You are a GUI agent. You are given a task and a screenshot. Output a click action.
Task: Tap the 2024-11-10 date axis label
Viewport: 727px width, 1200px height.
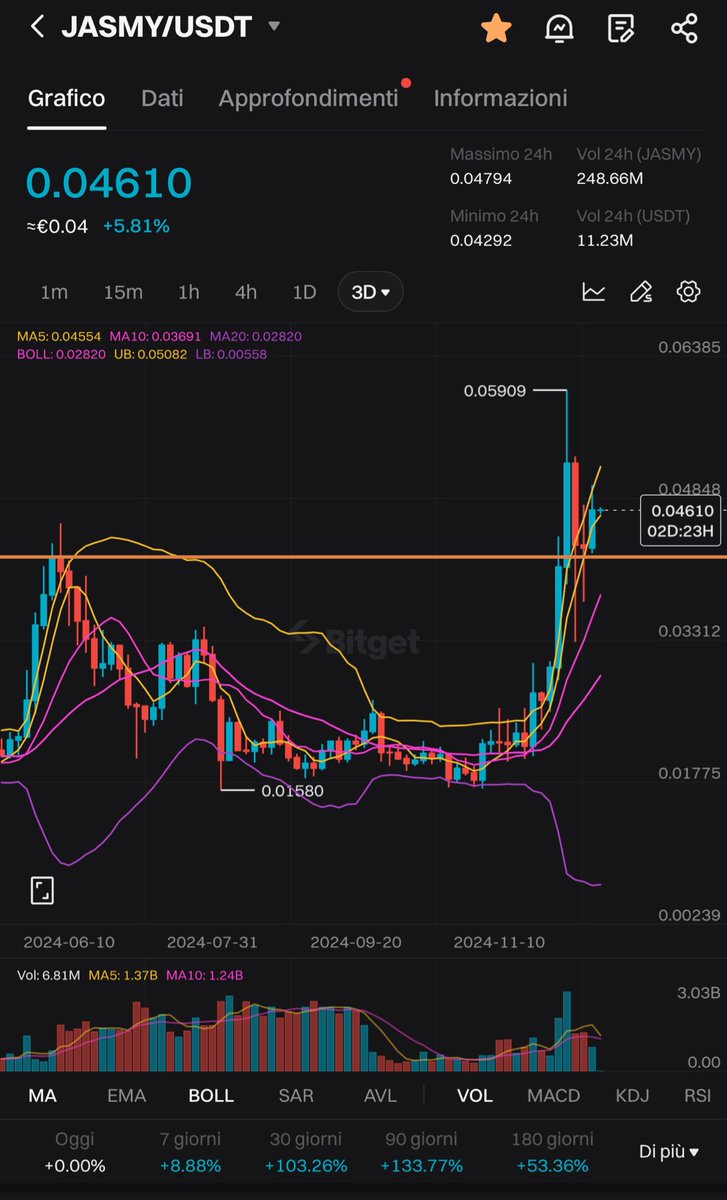coord(498,942)
